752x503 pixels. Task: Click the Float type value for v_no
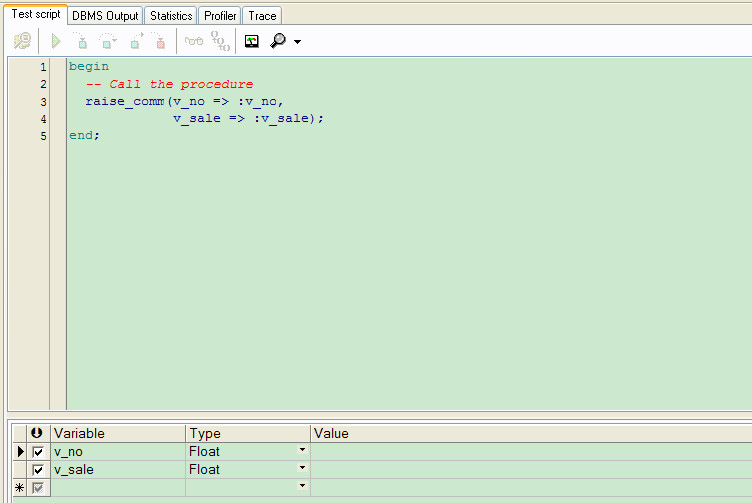[x=204, y=452]
